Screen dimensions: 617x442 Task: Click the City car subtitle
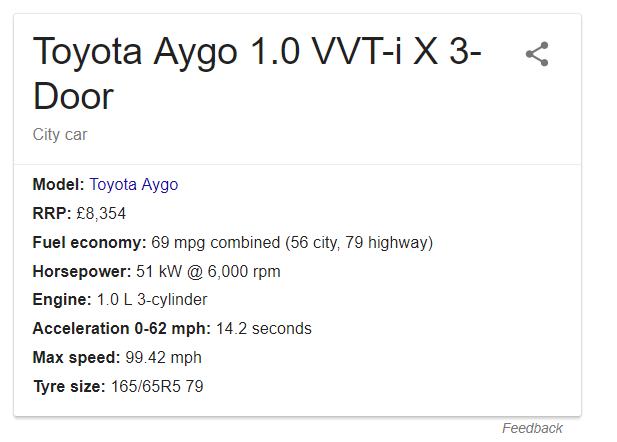click(x=59, y=134)
